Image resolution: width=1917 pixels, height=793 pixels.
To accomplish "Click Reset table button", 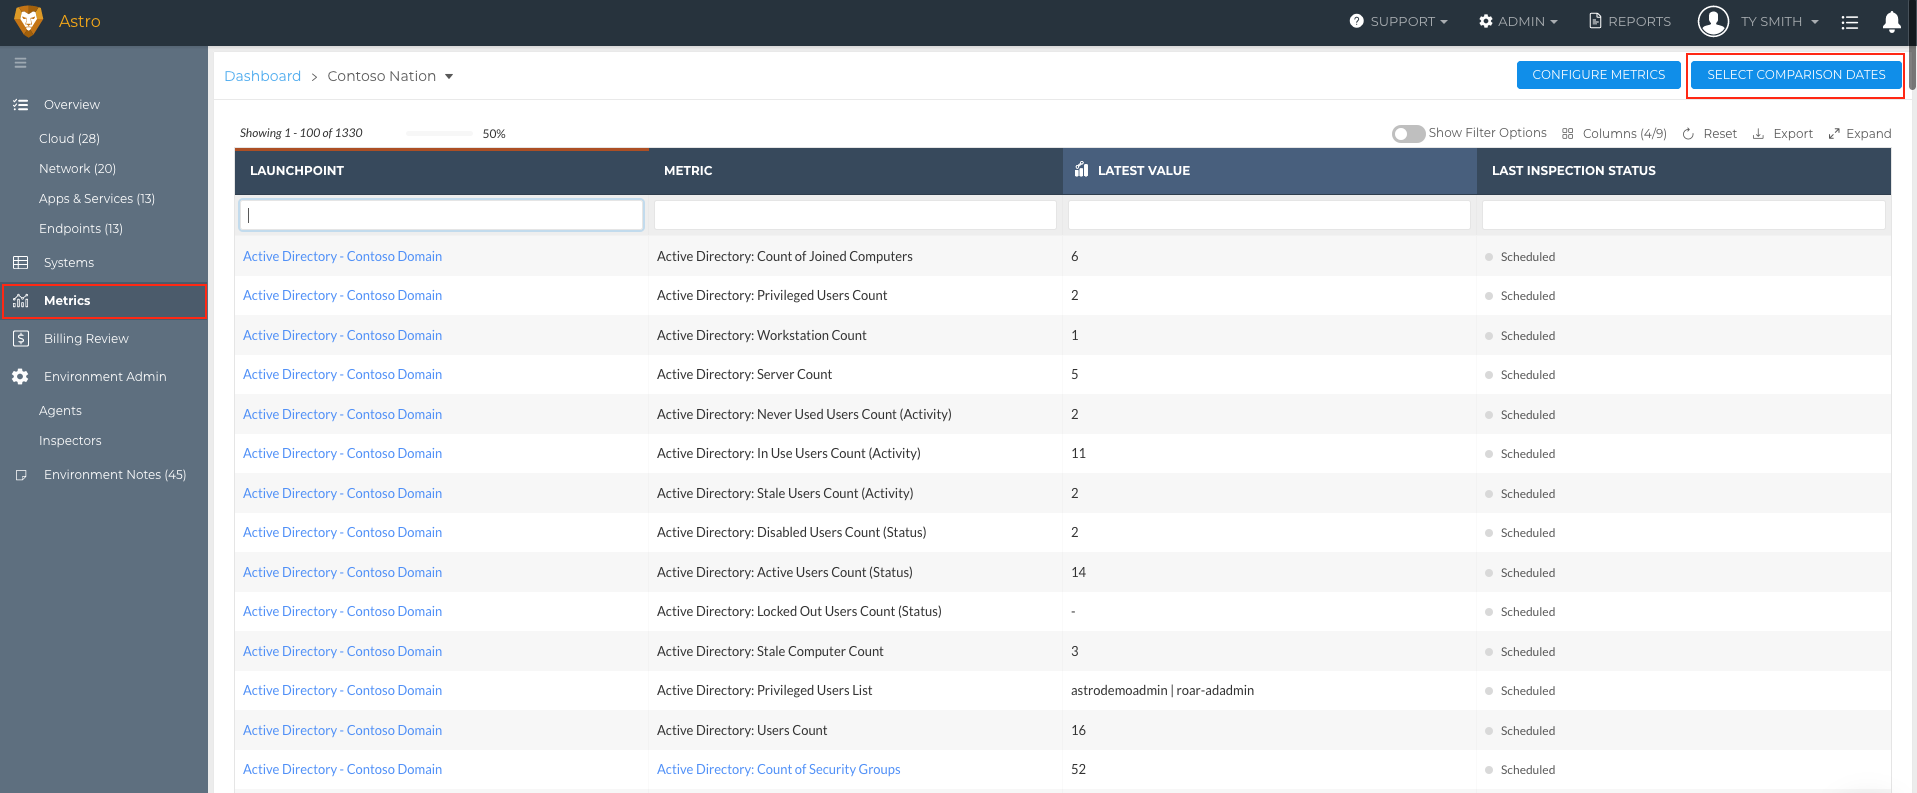I will [x=1709, y=134].
